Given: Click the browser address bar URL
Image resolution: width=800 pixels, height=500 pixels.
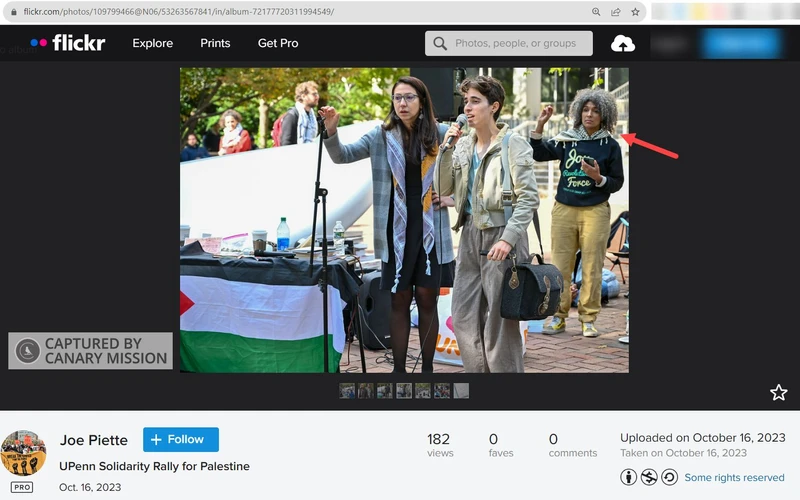Looking at the screenshot, I should [180, 12].
